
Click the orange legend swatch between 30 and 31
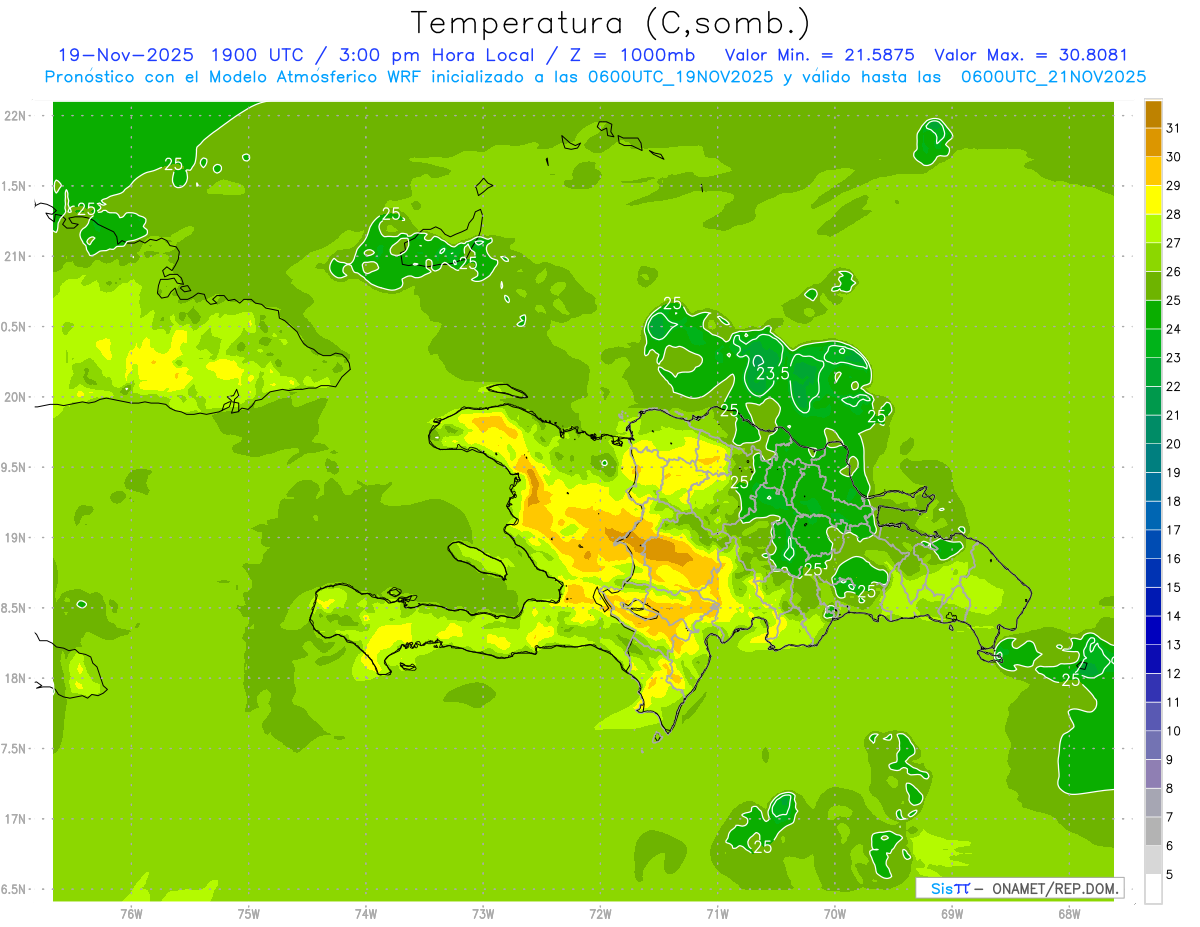1153,142
